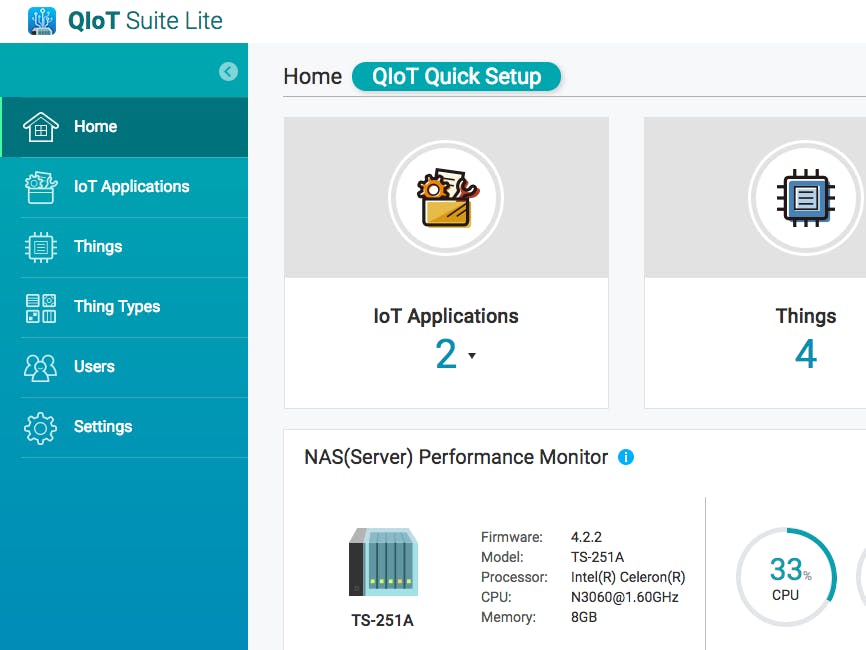Click the Things card count showing 4

(x=806, y=354)
